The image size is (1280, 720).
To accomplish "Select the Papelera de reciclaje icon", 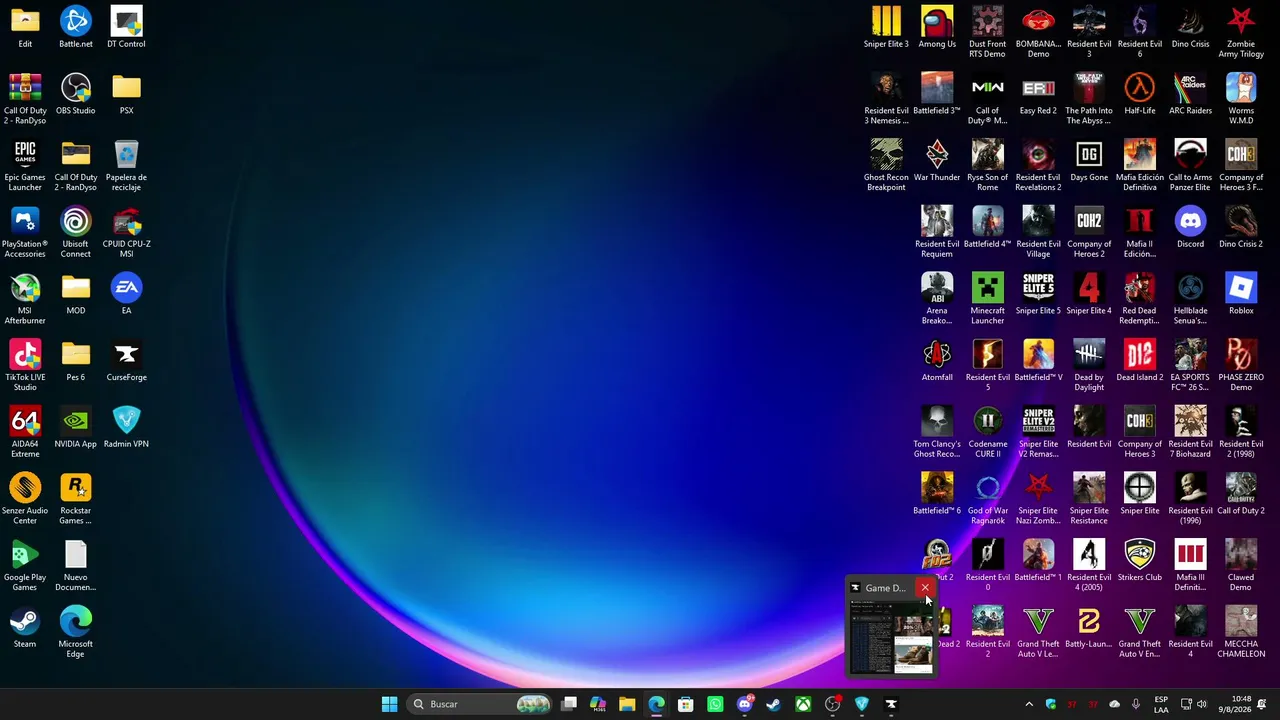I will [126, 166].
